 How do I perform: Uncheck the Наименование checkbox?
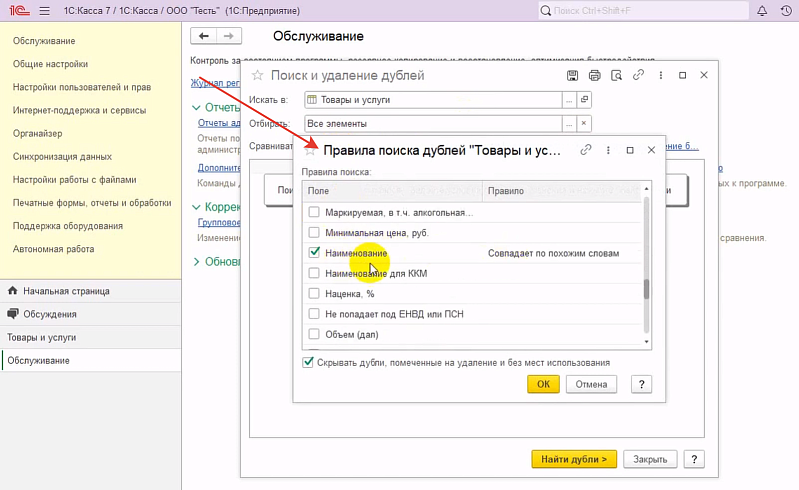pos(314,252)
